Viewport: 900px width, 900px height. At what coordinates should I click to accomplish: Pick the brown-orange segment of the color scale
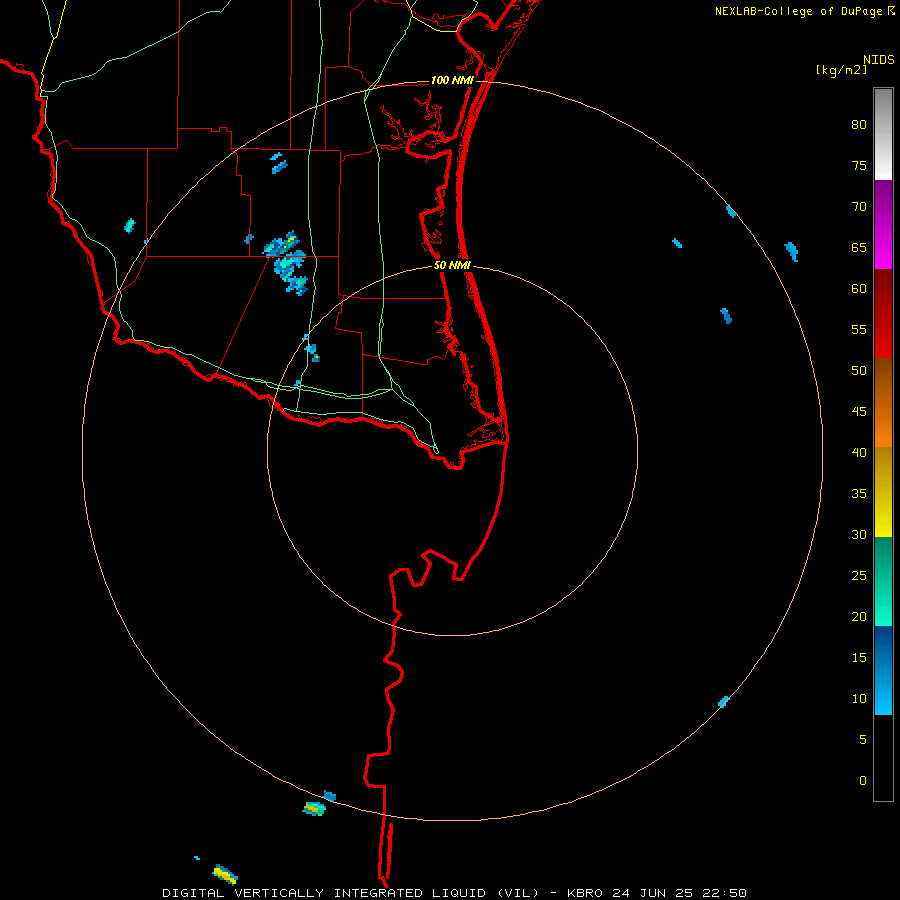[x=883, y=402]
